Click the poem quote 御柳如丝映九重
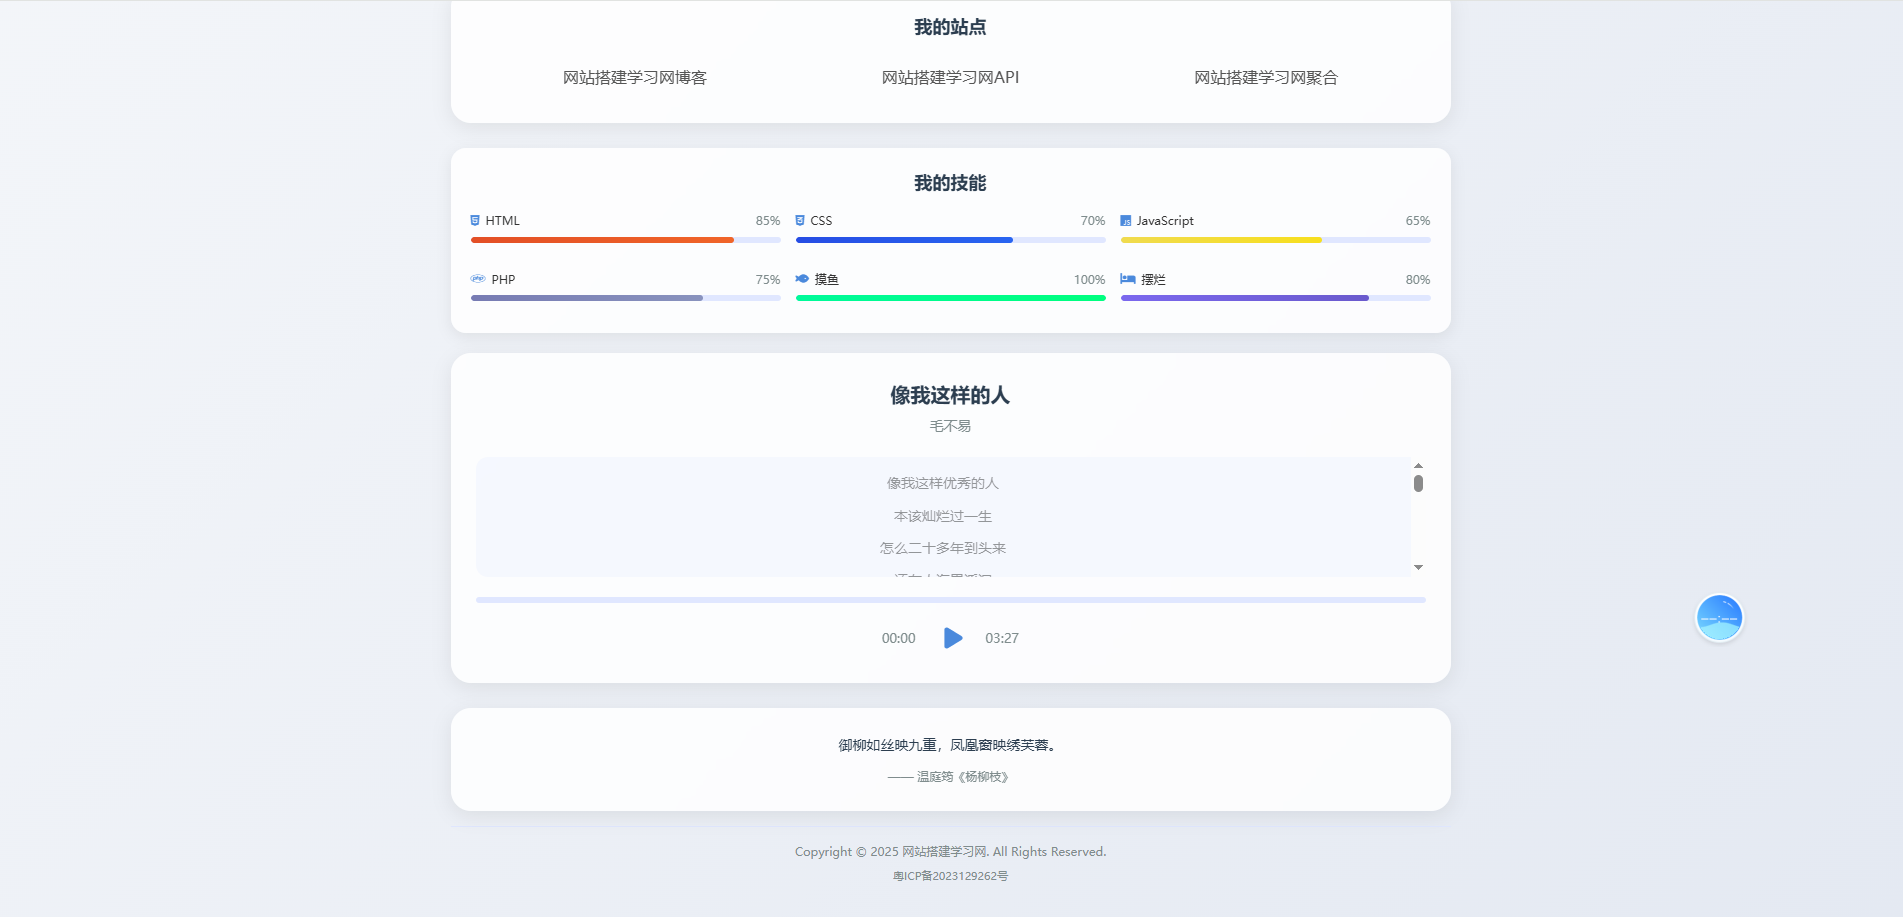This screenshot has width=1903, height=917. 948,745
